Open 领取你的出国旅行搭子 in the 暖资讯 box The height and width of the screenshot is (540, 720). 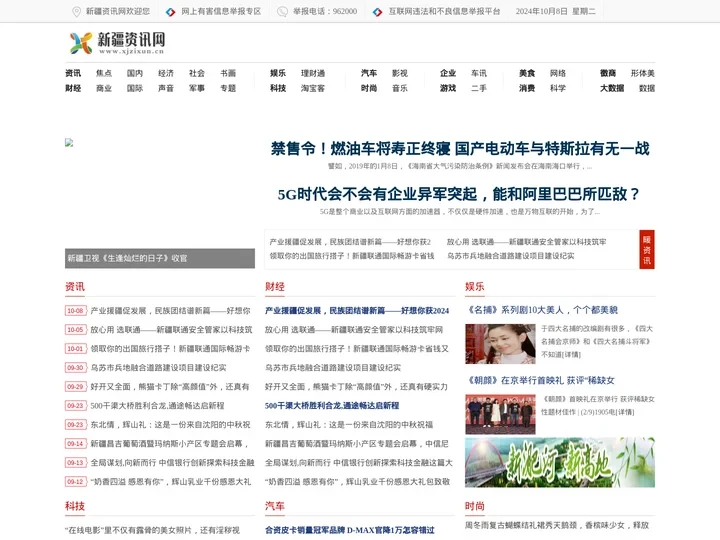pyautogui.click(x=352, y=256)
